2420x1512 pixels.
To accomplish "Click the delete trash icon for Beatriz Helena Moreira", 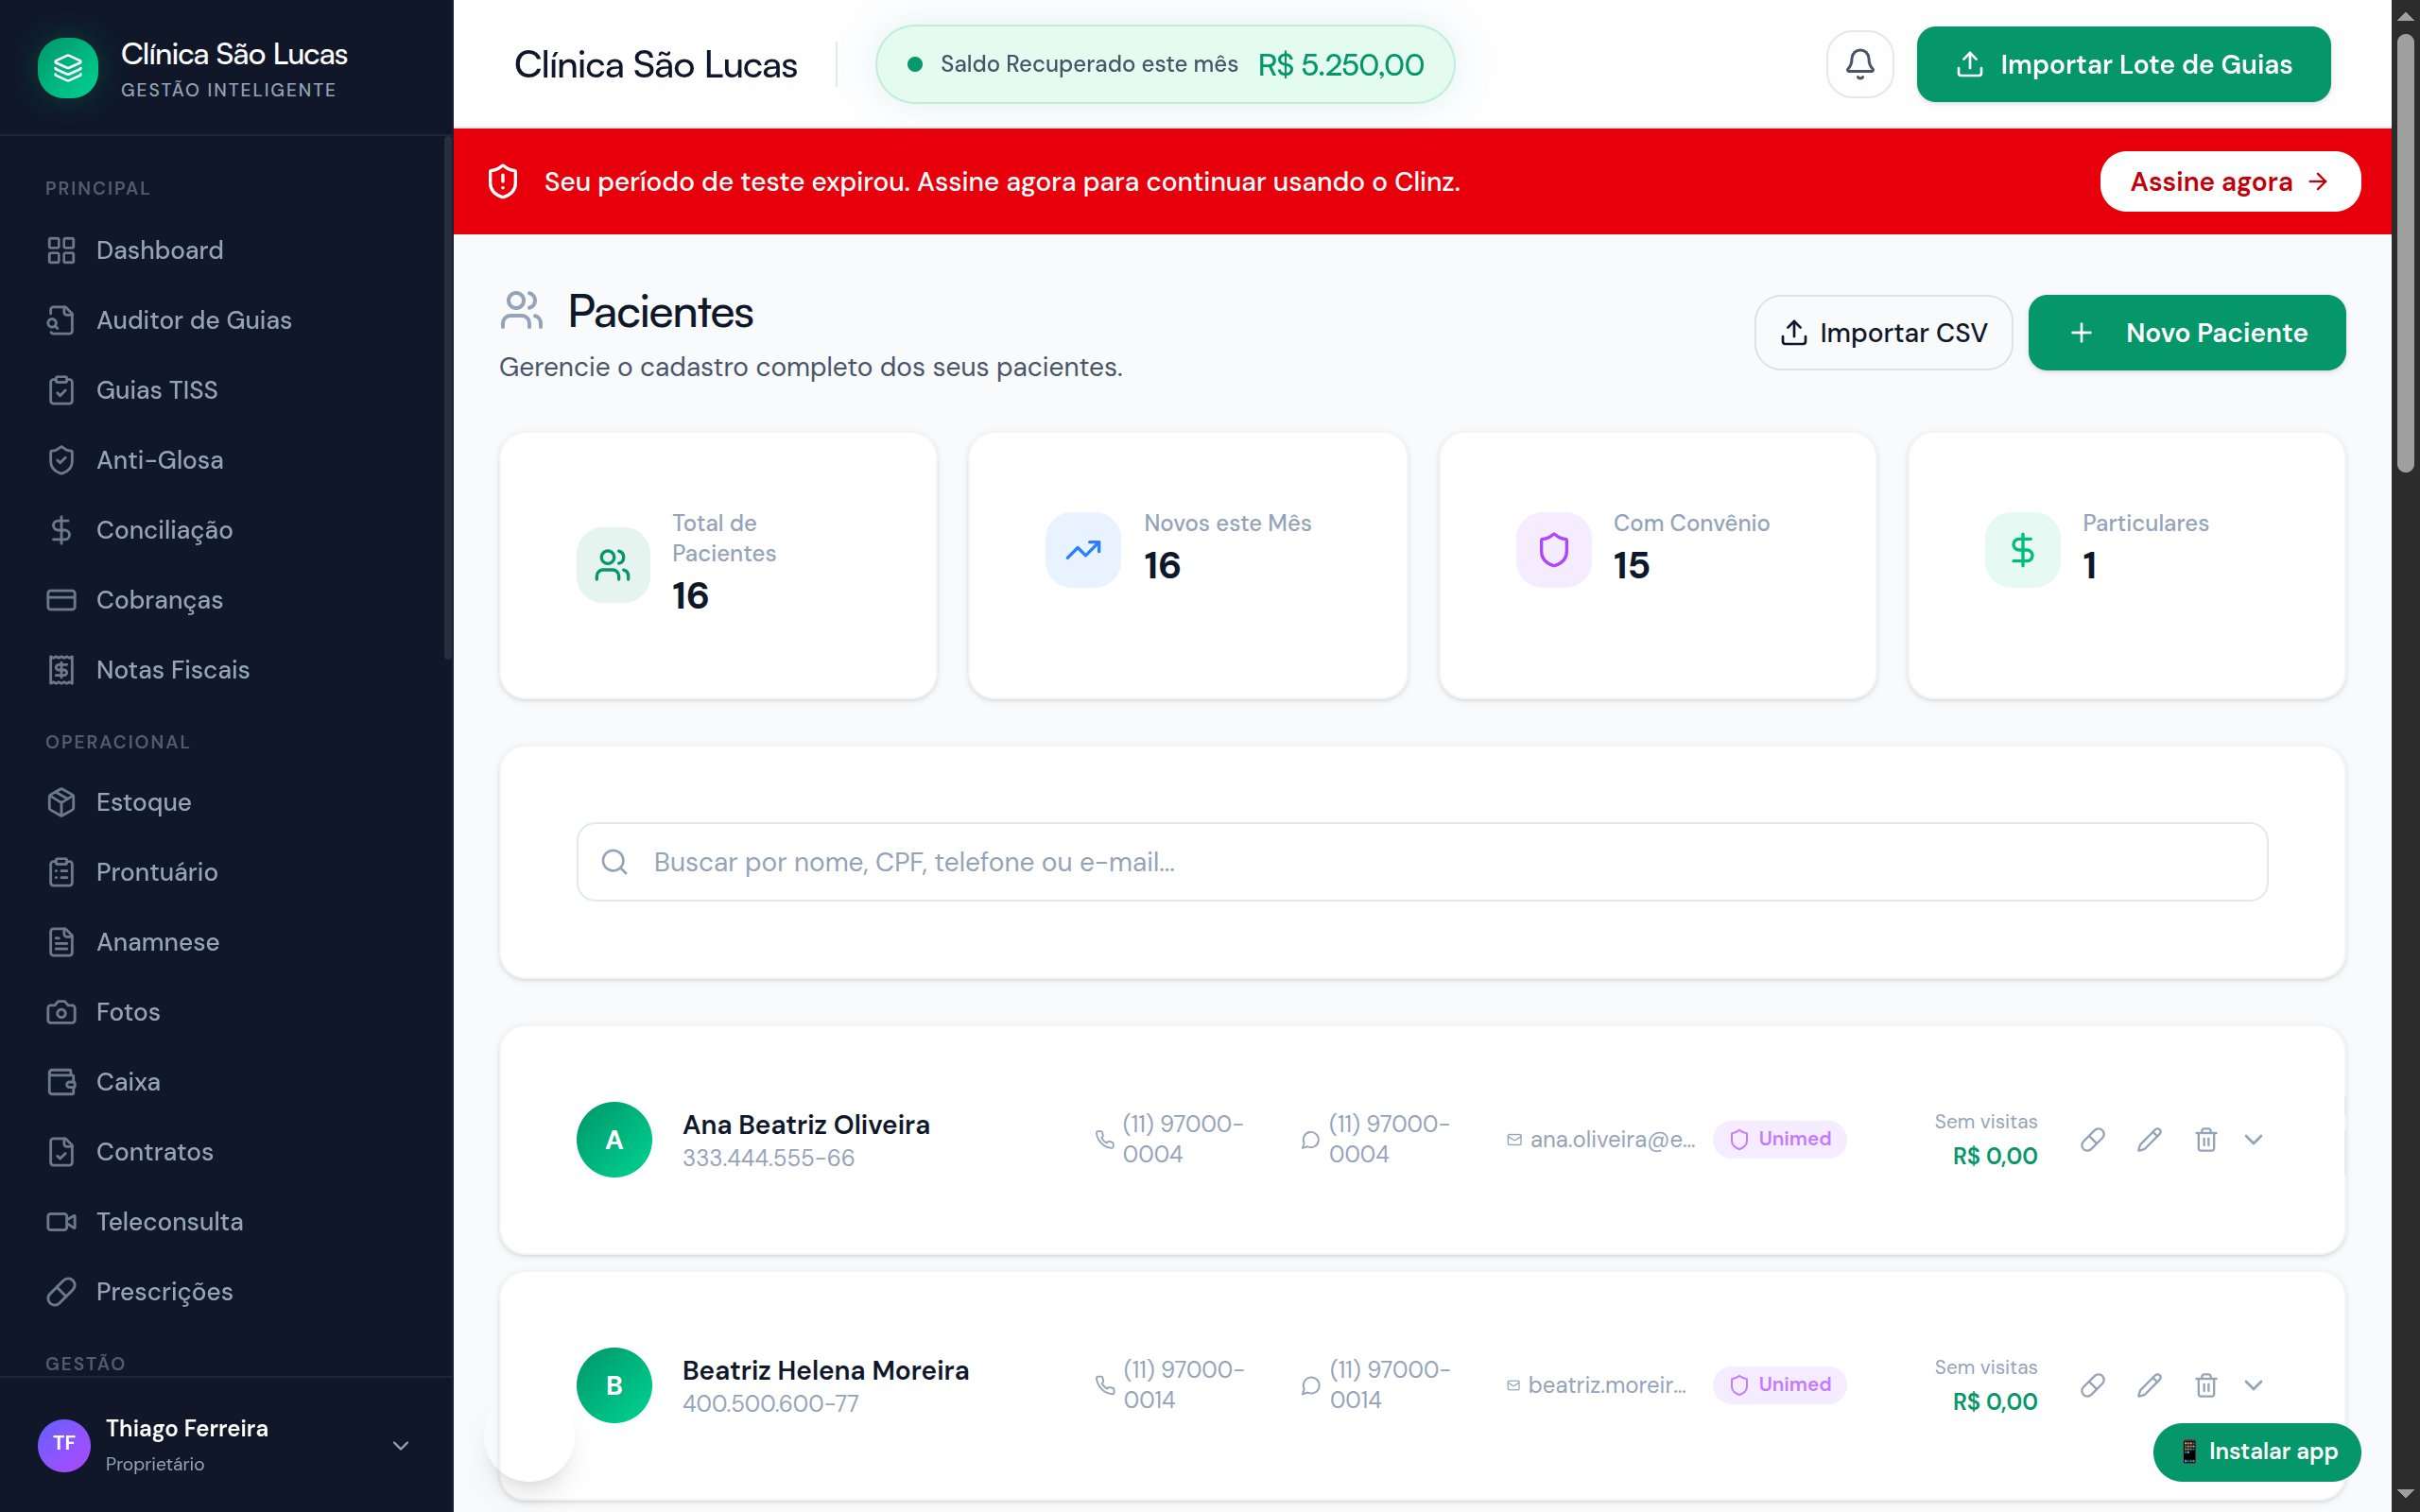I will click(x=2206, y=1385).
